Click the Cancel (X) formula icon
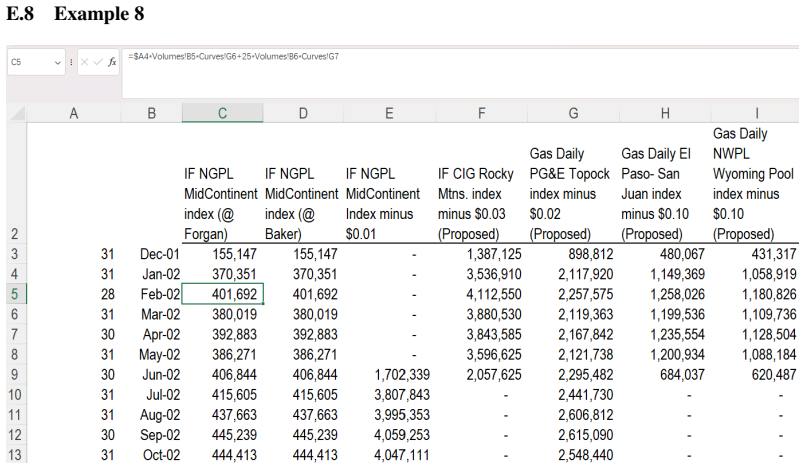 tap(84, 62)
